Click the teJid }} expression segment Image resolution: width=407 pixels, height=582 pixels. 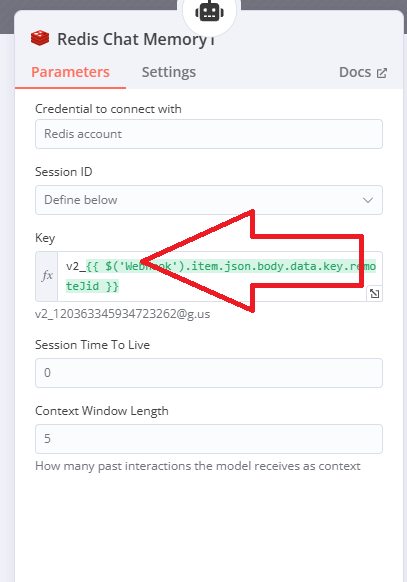tap(92, 286)
